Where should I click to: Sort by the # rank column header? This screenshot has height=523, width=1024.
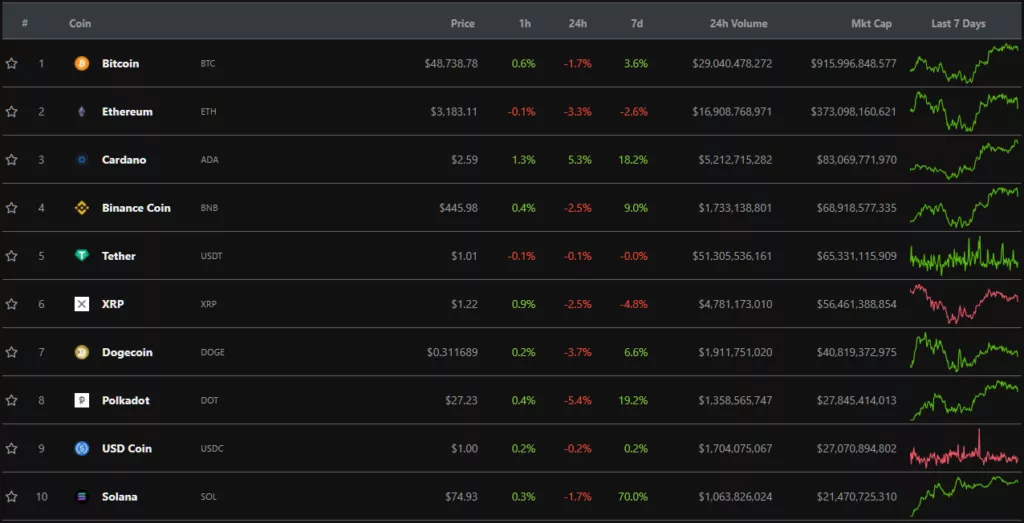click(x=24, y=23)
